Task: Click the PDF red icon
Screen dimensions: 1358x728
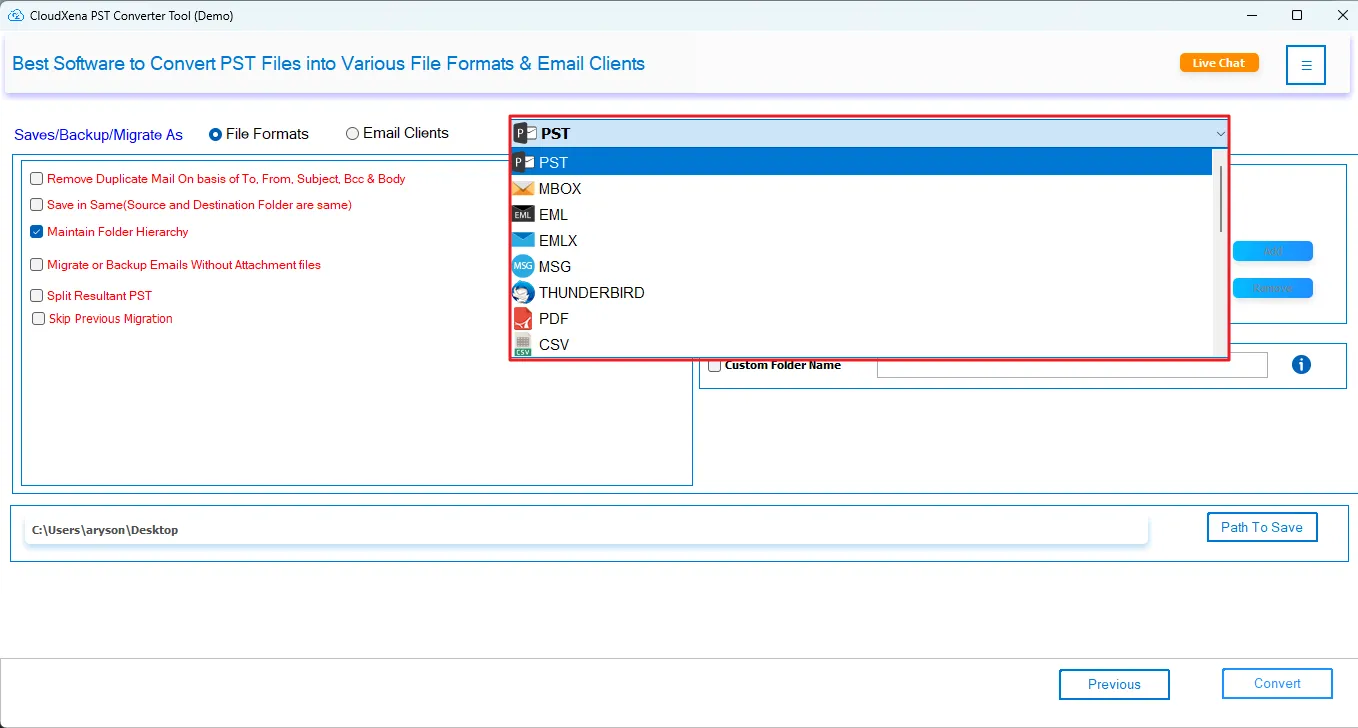Action: 523,319
